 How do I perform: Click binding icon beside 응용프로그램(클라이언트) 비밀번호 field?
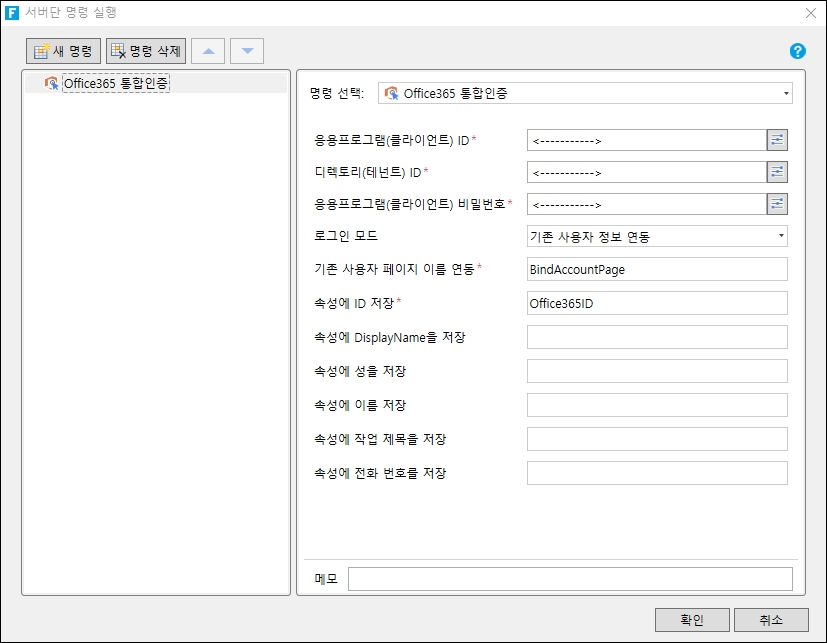click(777, 204)
